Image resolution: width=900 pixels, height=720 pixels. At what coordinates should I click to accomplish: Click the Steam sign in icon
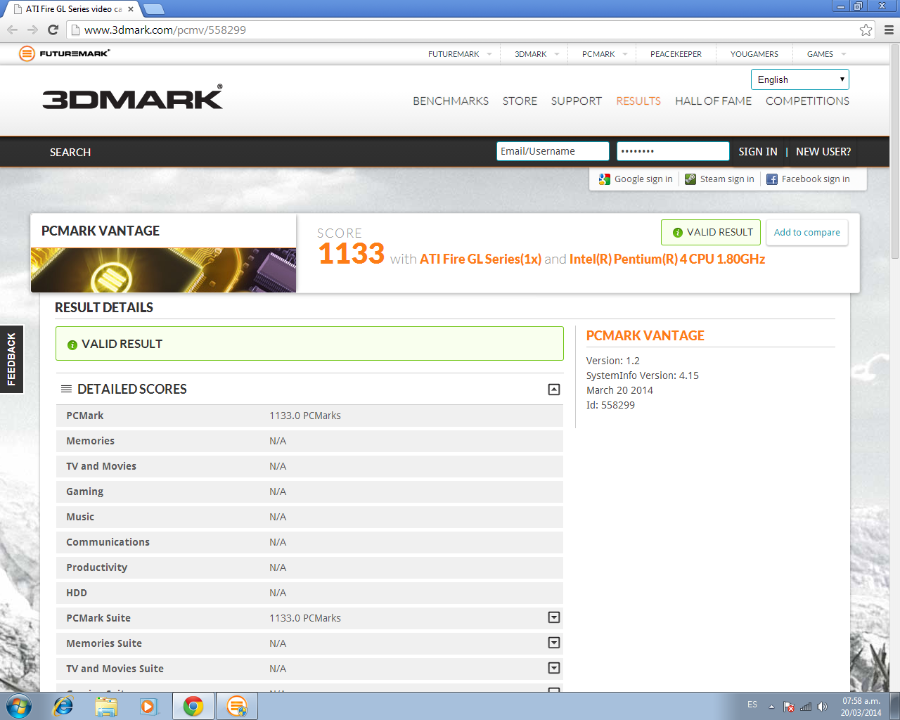click(690, 179)
